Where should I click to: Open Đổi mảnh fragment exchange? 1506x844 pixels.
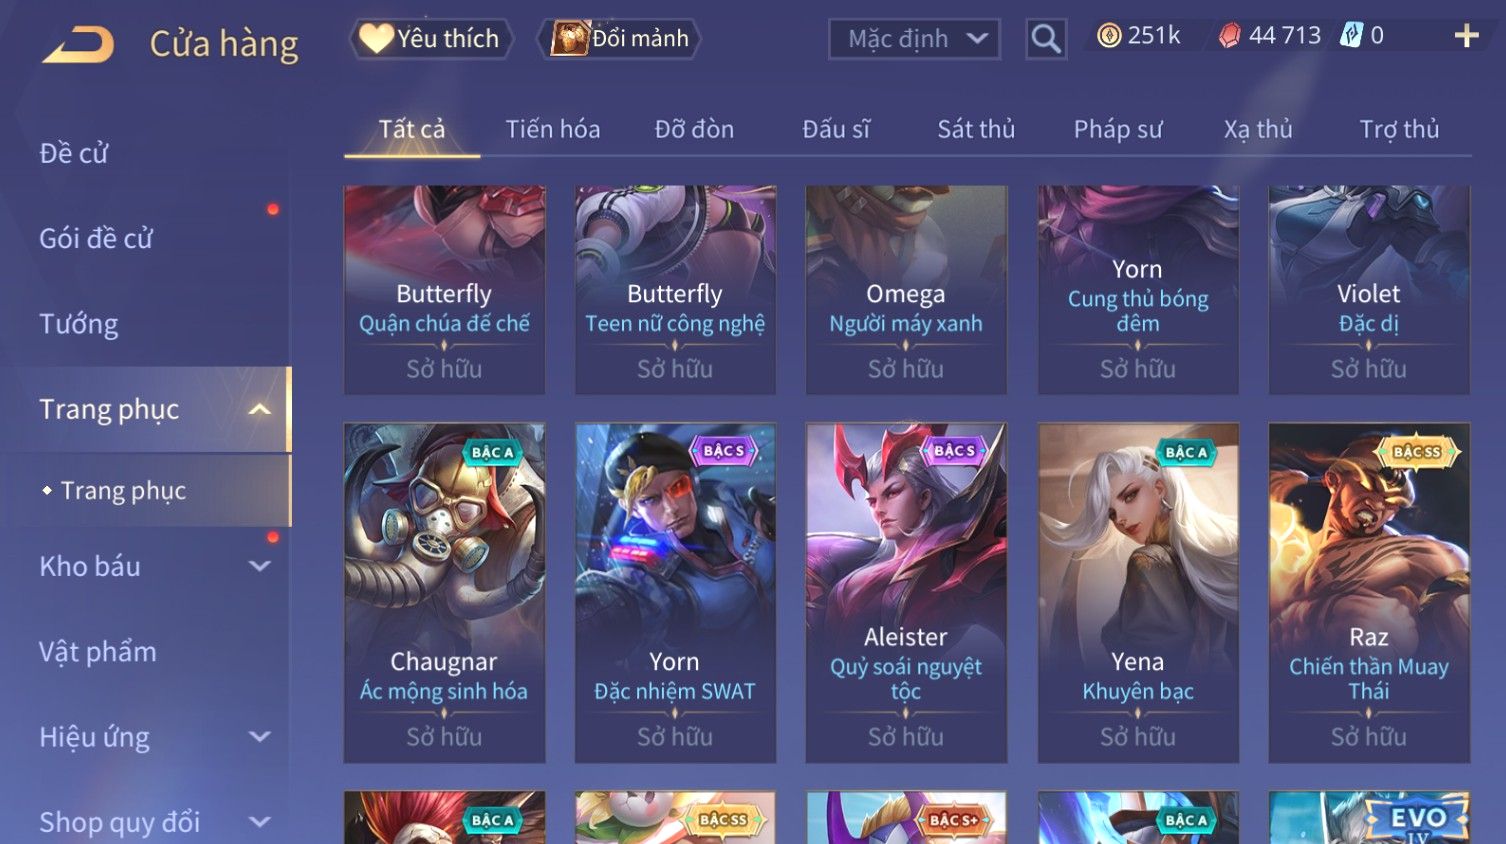point(620,39)
